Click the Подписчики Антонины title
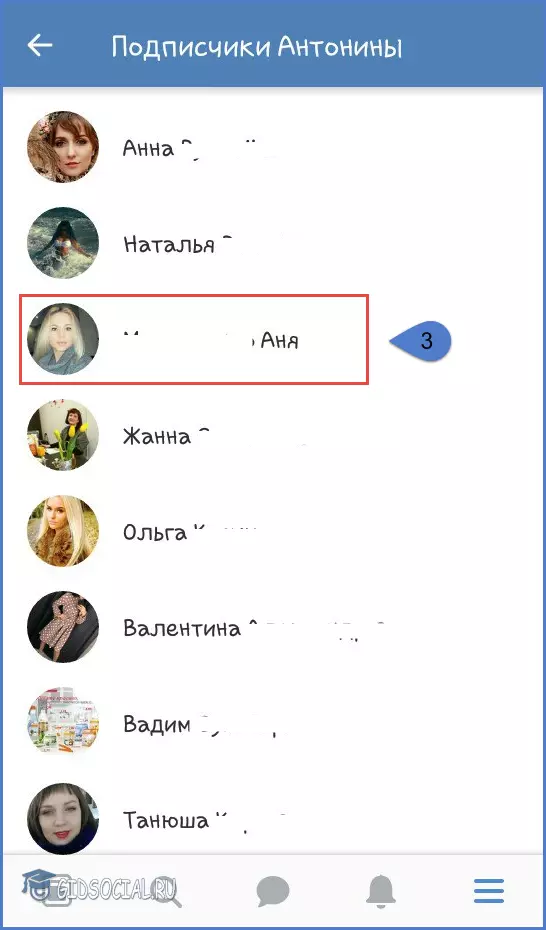 [257, 47]
